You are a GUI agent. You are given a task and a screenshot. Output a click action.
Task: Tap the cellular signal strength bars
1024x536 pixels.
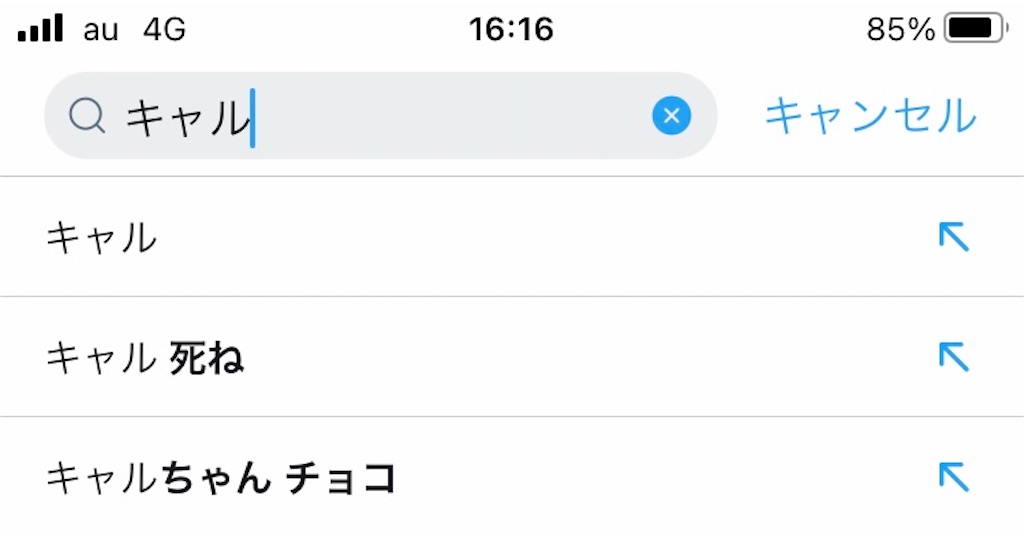[40, 28]
